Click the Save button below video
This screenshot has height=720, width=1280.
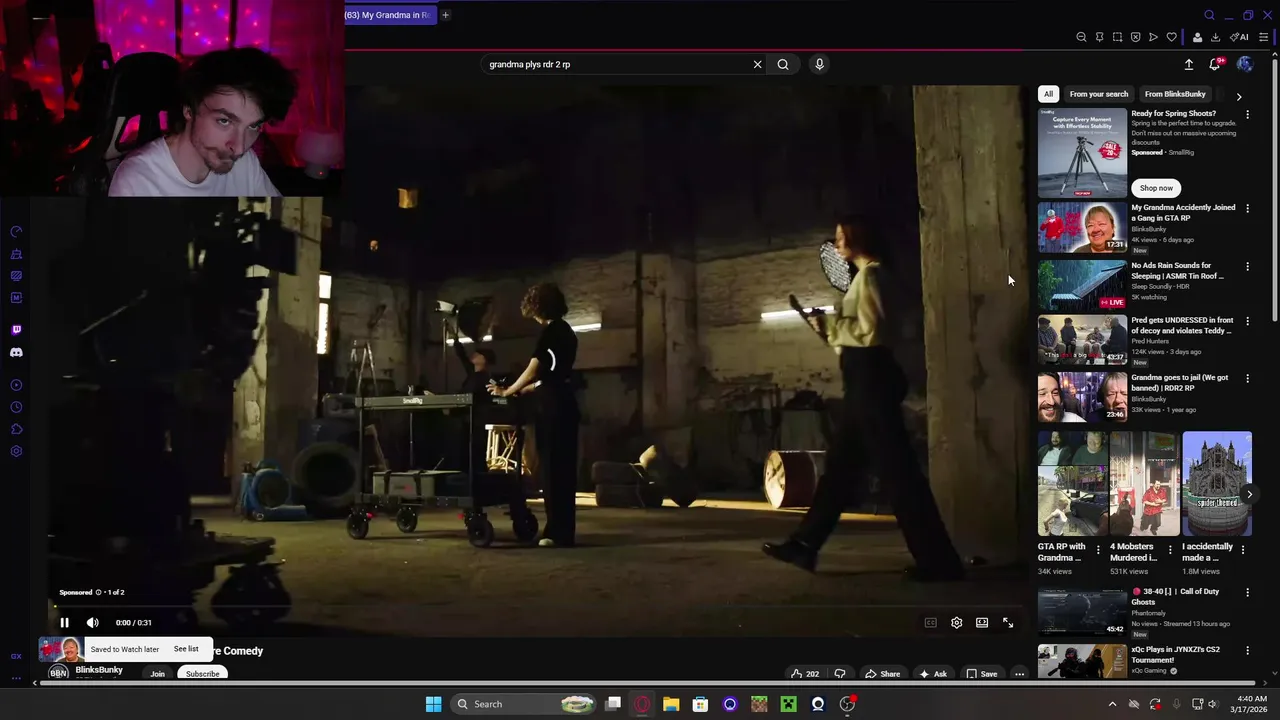coord(981,674)
